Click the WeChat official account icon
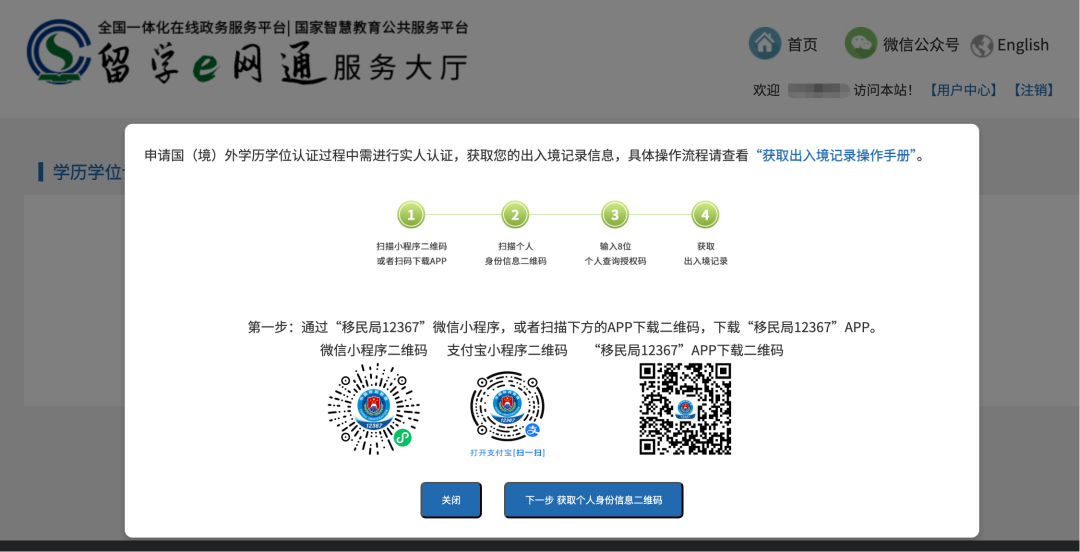The width and height of the screenshot is (1080, 552). (x=861, y=43)
